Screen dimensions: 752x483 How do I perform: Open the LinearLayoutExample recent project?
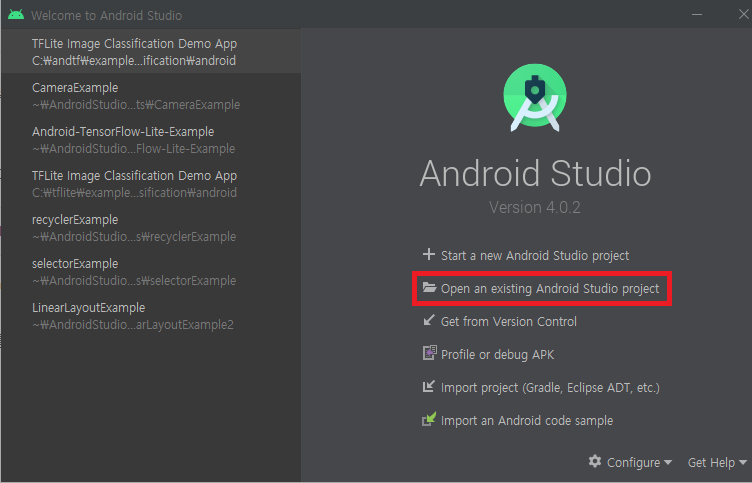pyautogui.click(x=151, y=316)
